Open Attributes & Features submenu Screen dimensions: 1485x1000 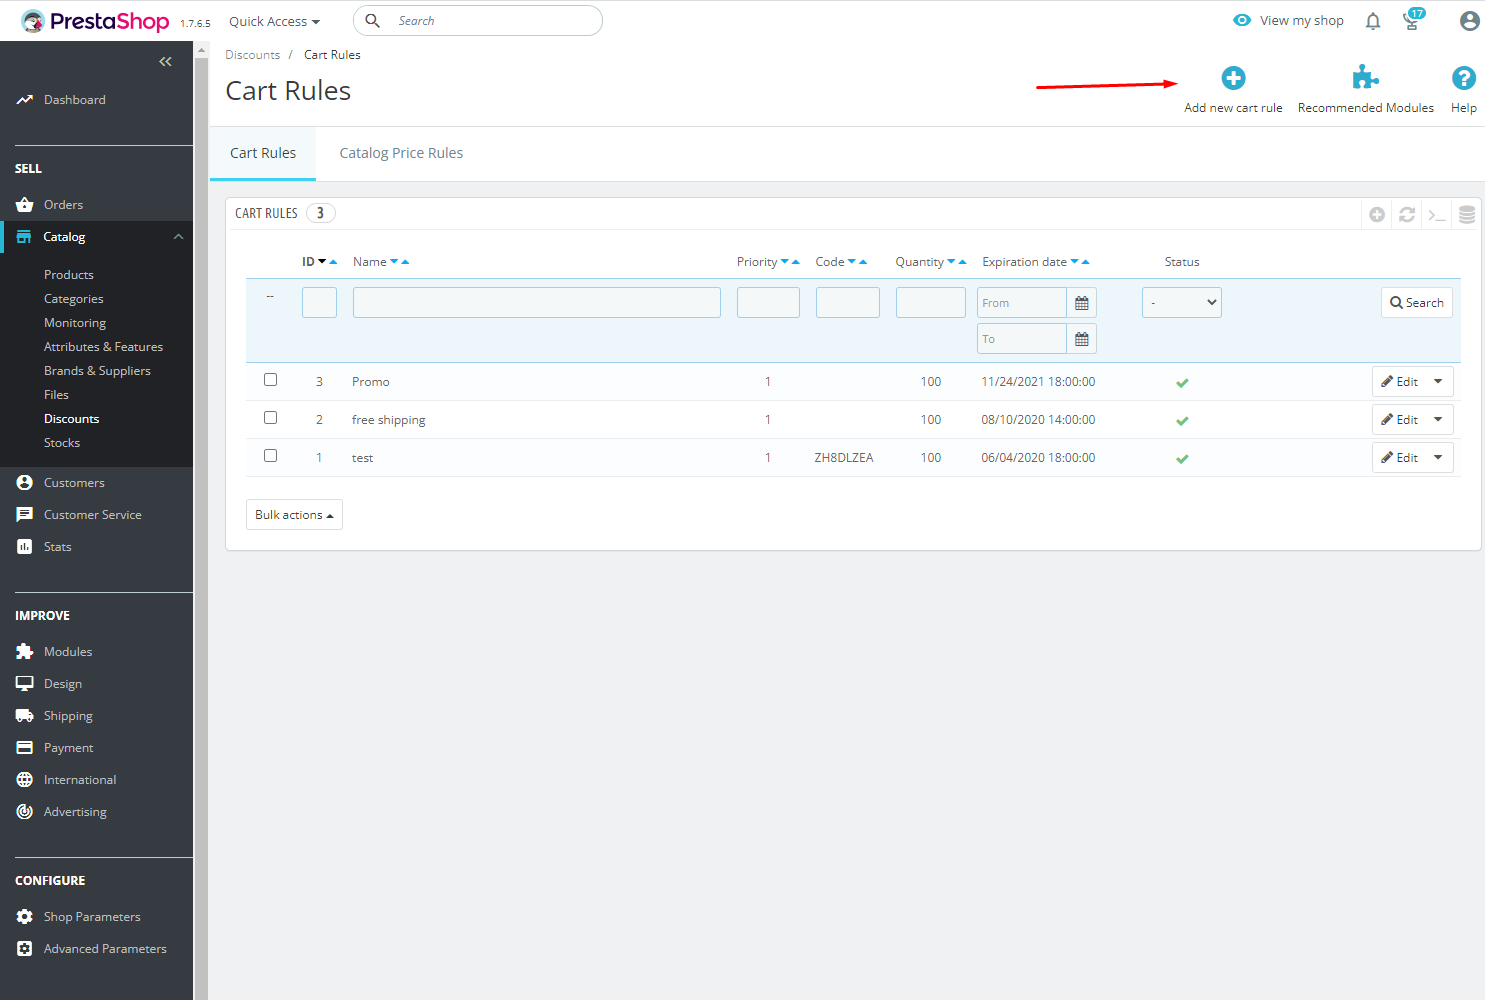click(103, 347)
